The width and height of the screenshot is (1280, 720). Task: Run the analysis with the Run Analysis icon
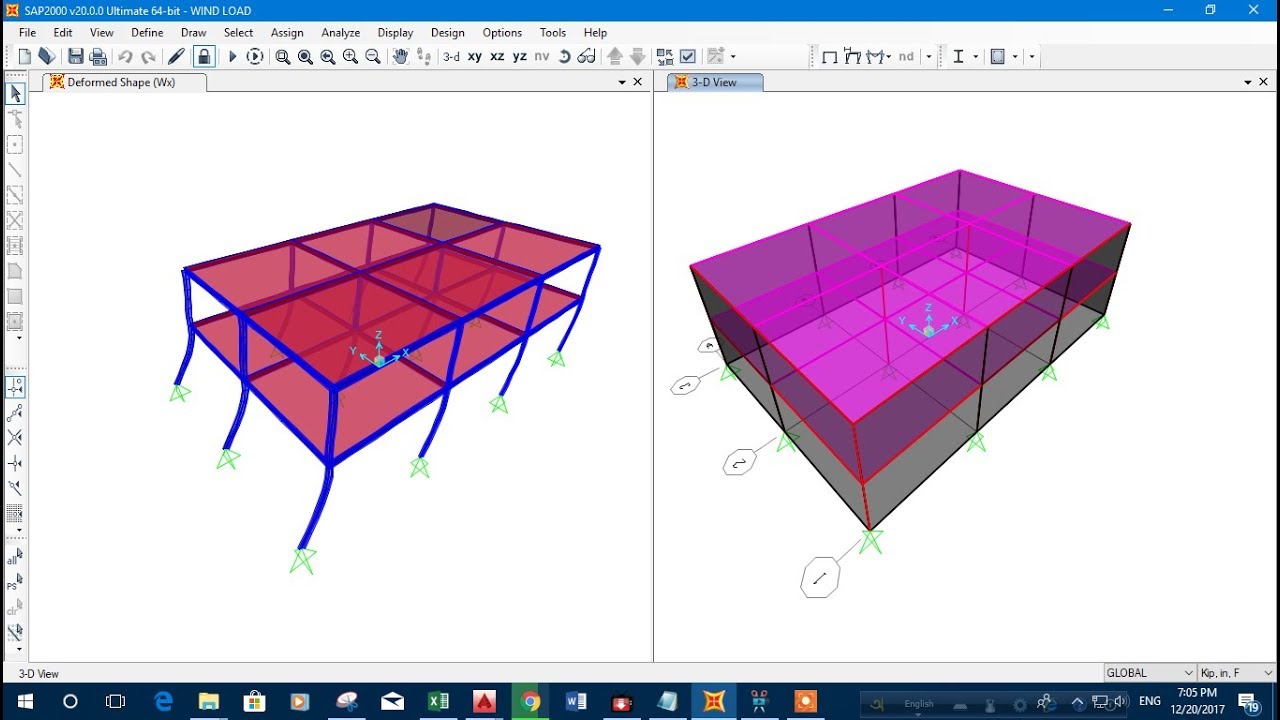coord(233,56)
